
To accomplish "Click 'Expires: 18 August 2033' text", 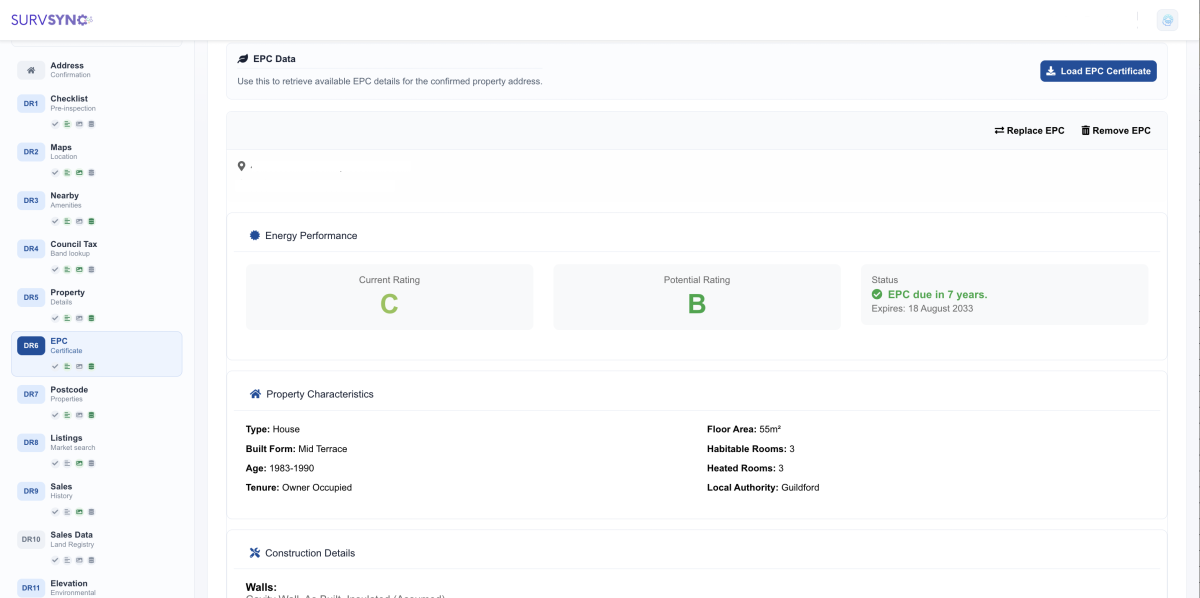I will [x=922, y=308].
